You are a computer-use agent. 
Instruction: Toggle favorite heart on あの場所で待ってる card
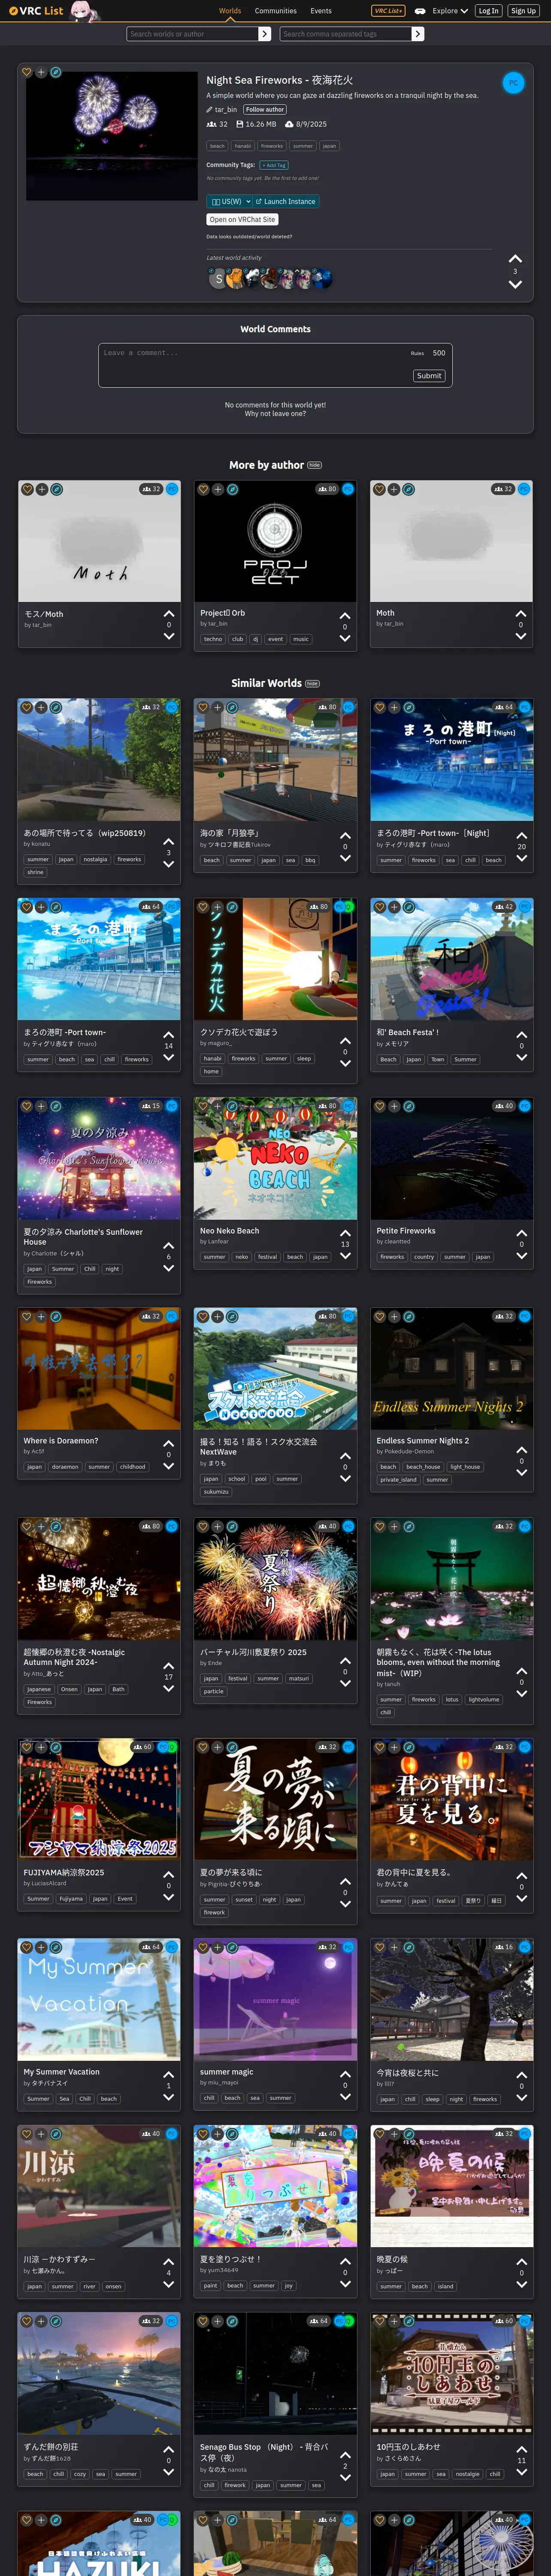27,707
